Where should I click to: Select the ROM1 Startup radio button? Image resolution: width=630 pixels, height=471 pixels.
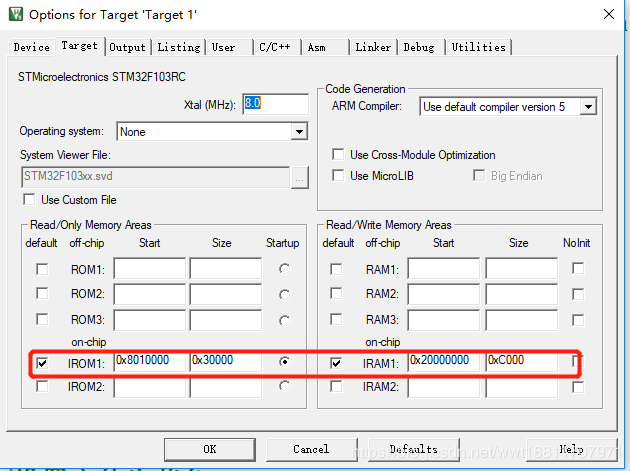[x=284, y=268]
